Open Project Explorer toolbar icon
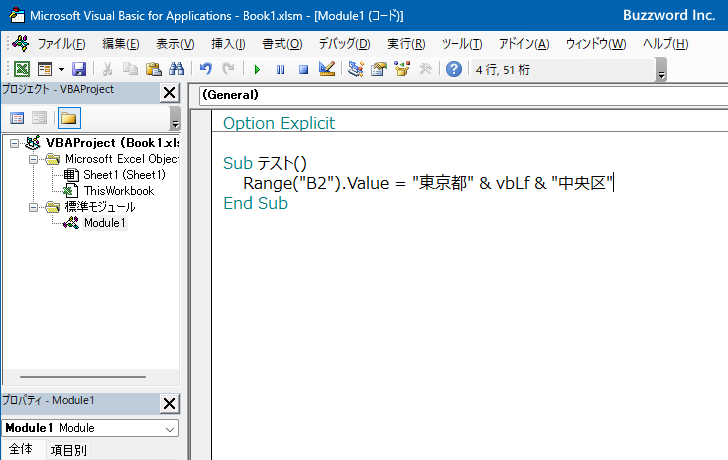The image size is (728, 460). (356, 69)
